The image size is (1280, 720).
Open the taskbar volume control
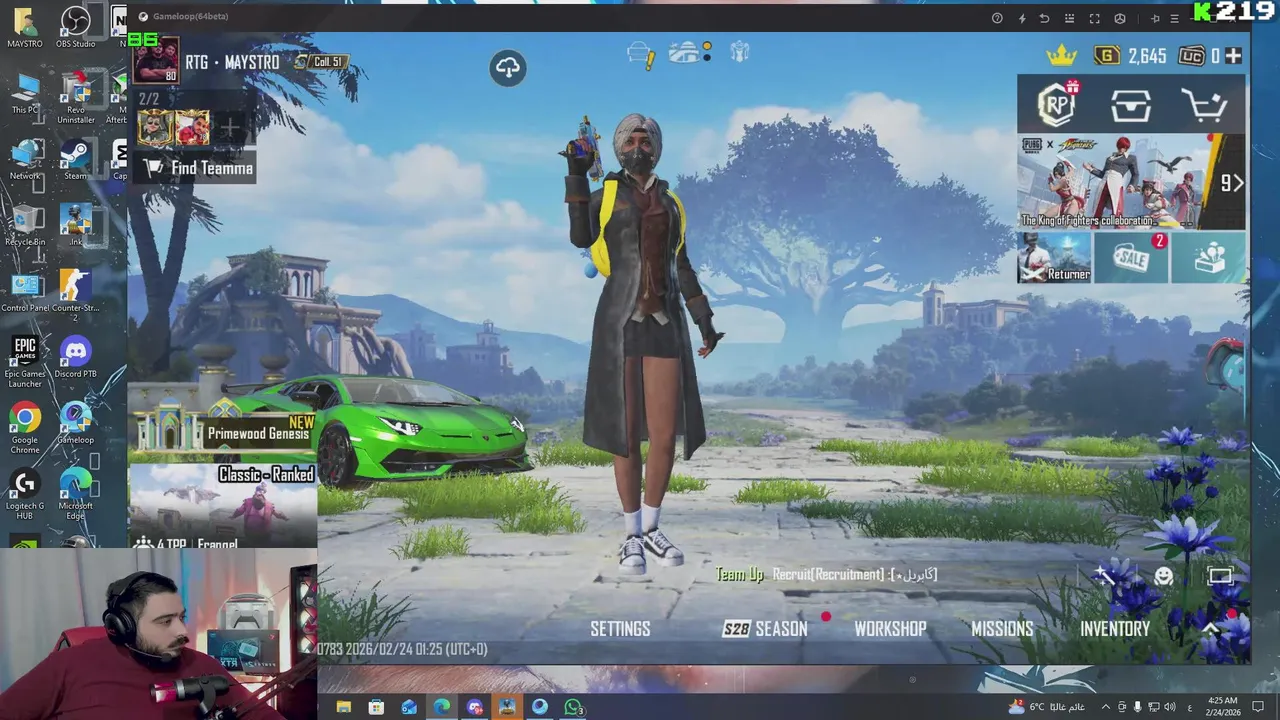click(x=1170, y=707)
